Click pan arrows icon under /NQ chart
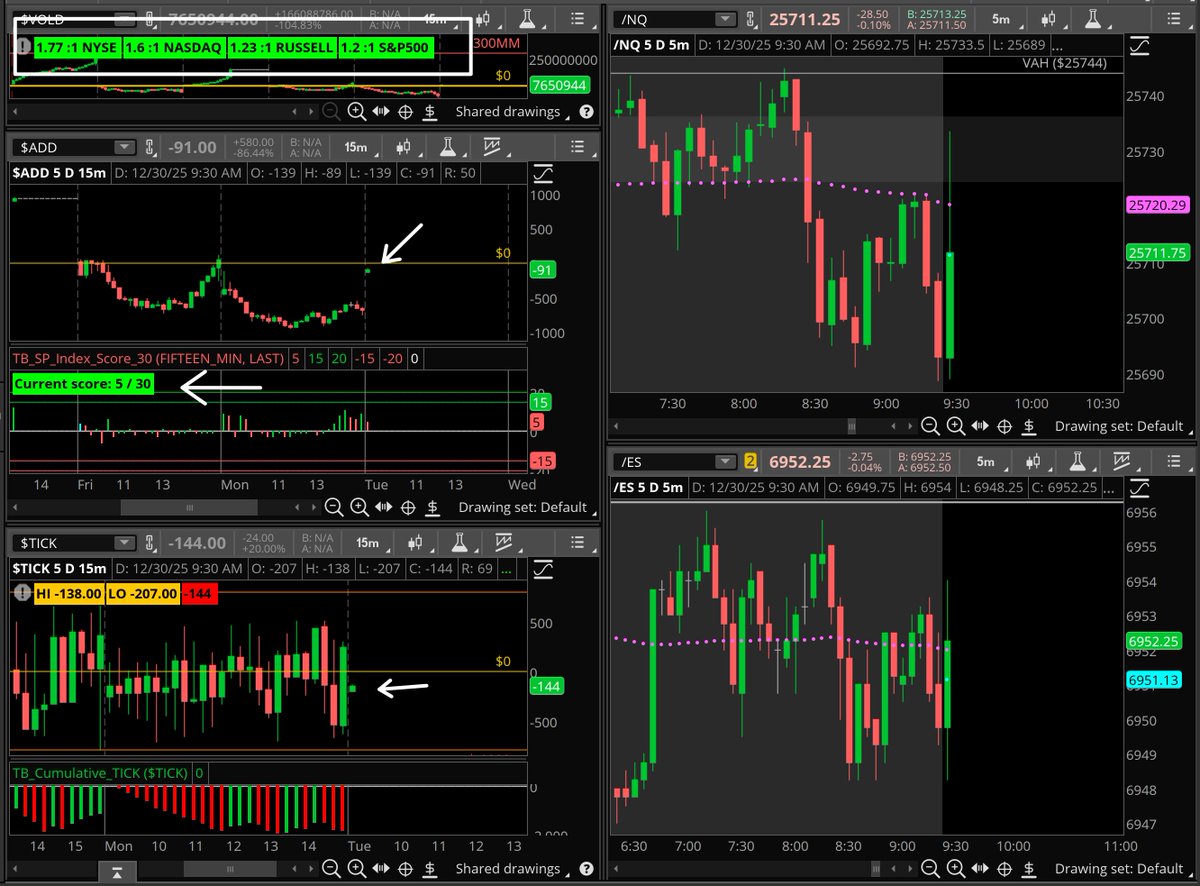The image size is (1200, 886). point(981,426)
